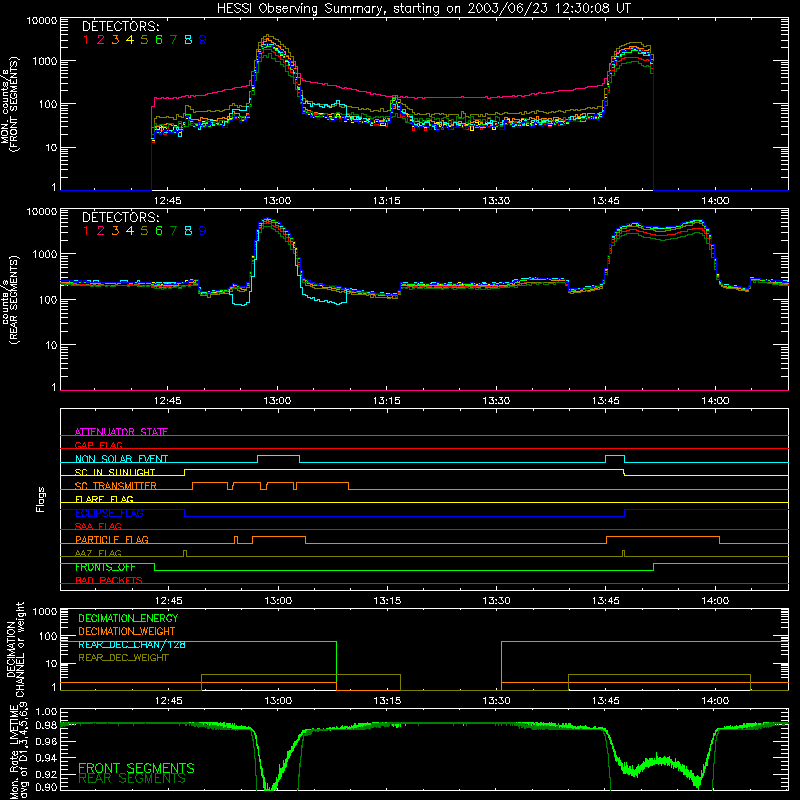Select the DECIMATION_ENERGY legend entry

tap(128, 618)
